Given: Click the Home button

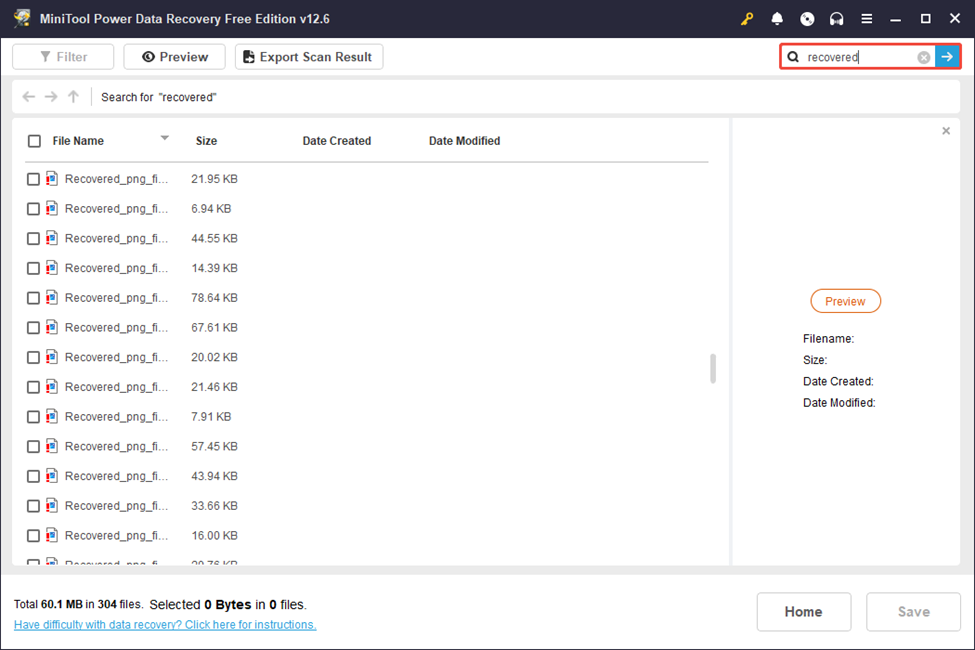Looking at the screenshot, I should point(803,612).
